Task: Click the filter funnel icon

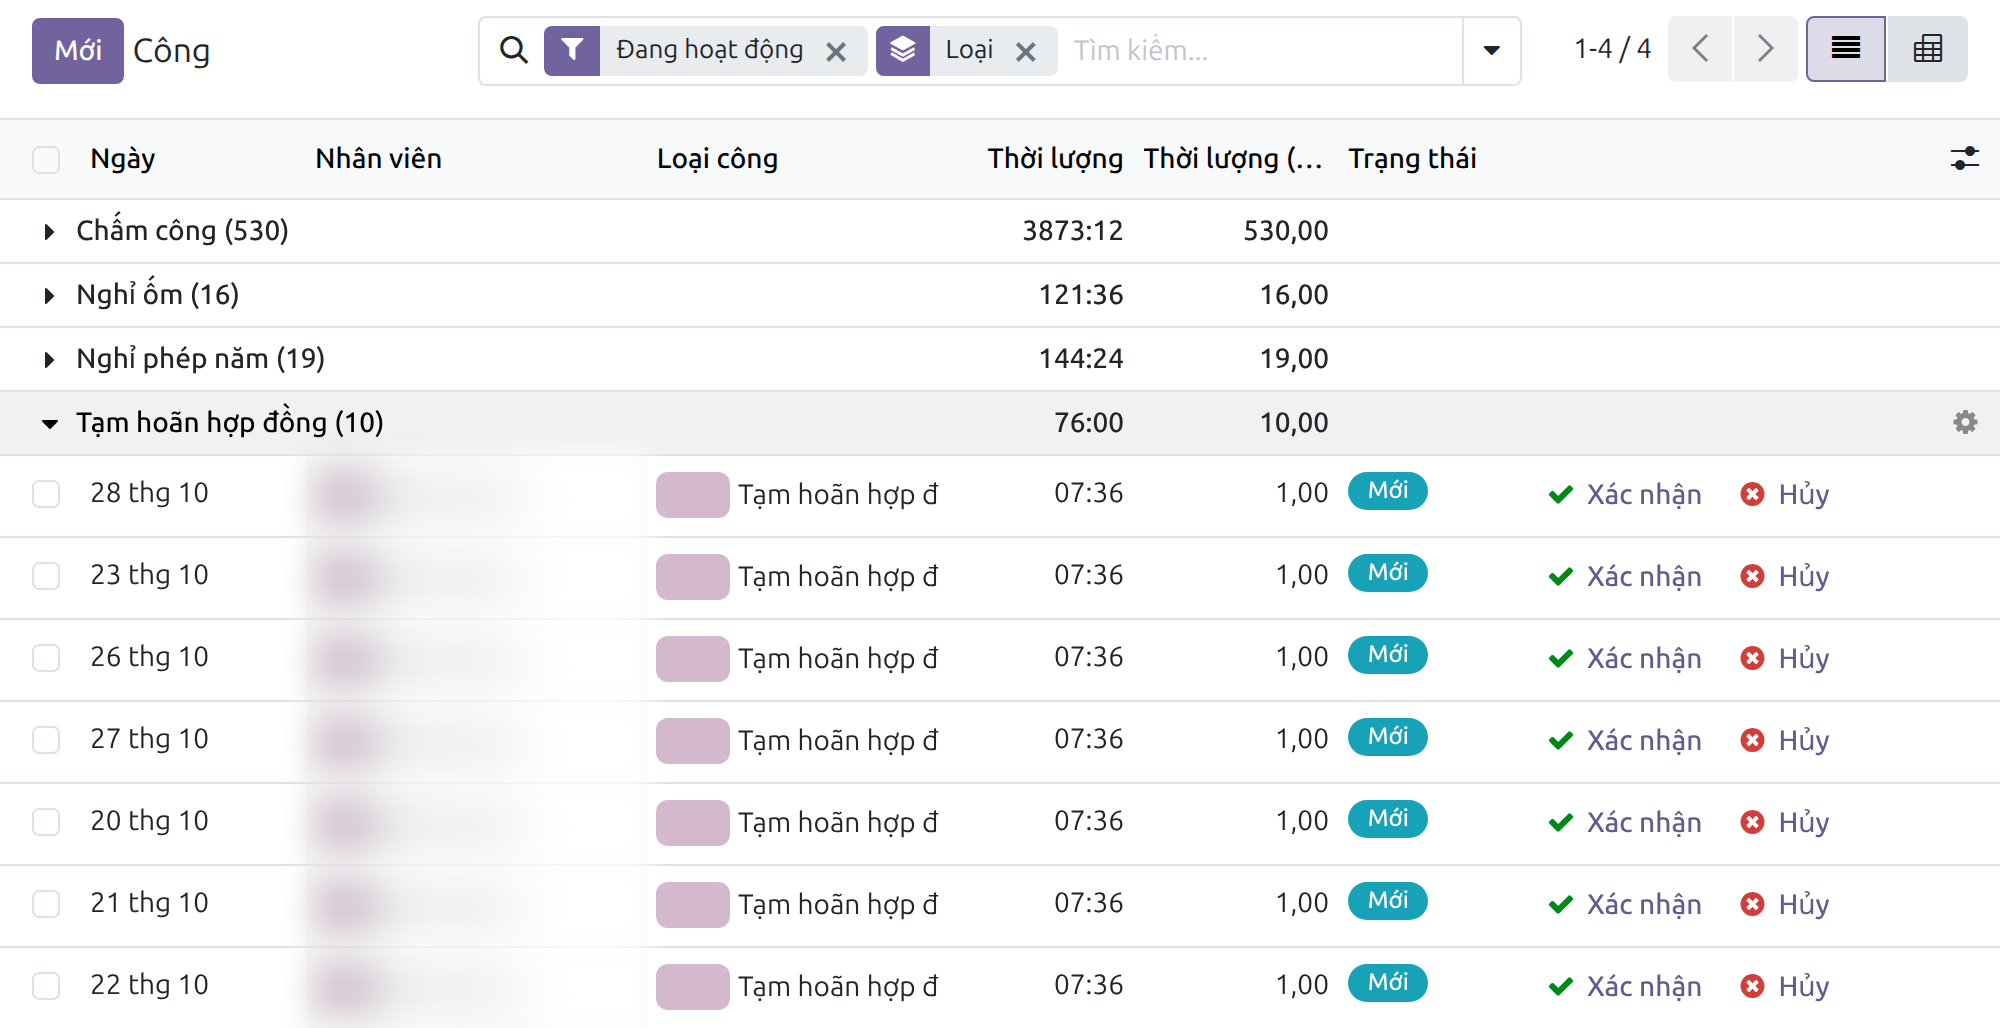Action: coord(572,50)
